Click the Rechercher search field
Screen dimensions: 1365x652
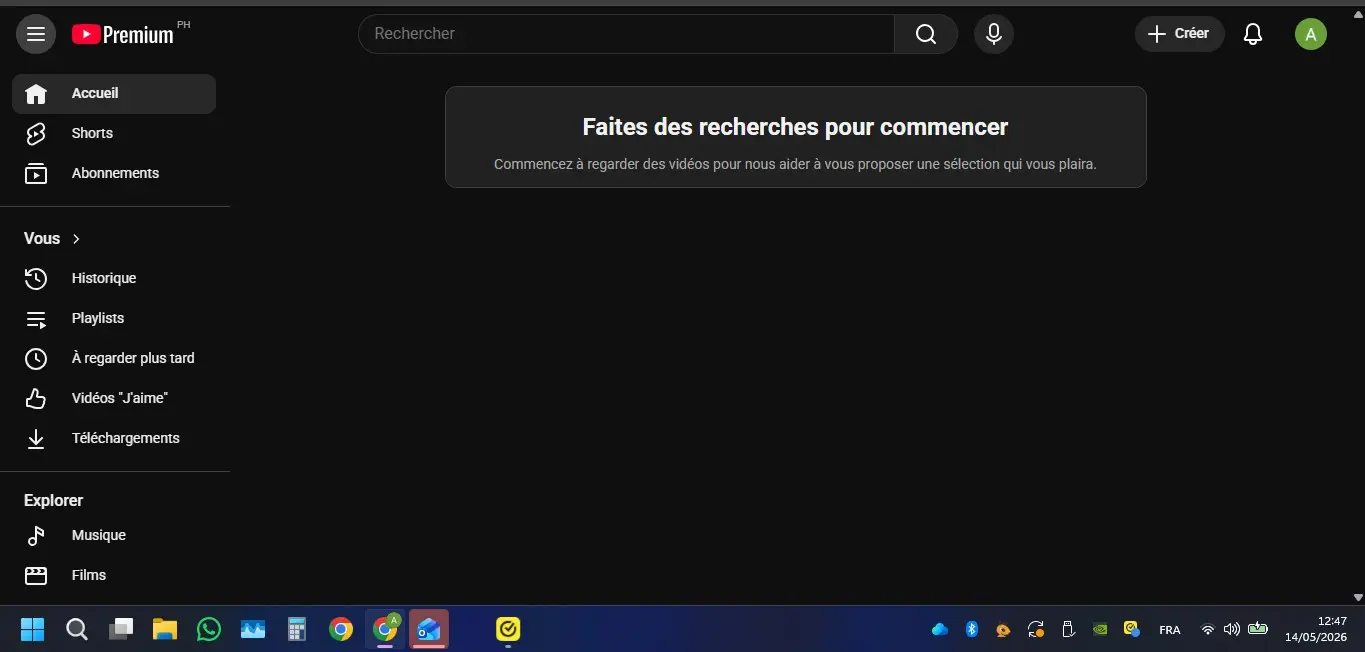click(626, 34)
